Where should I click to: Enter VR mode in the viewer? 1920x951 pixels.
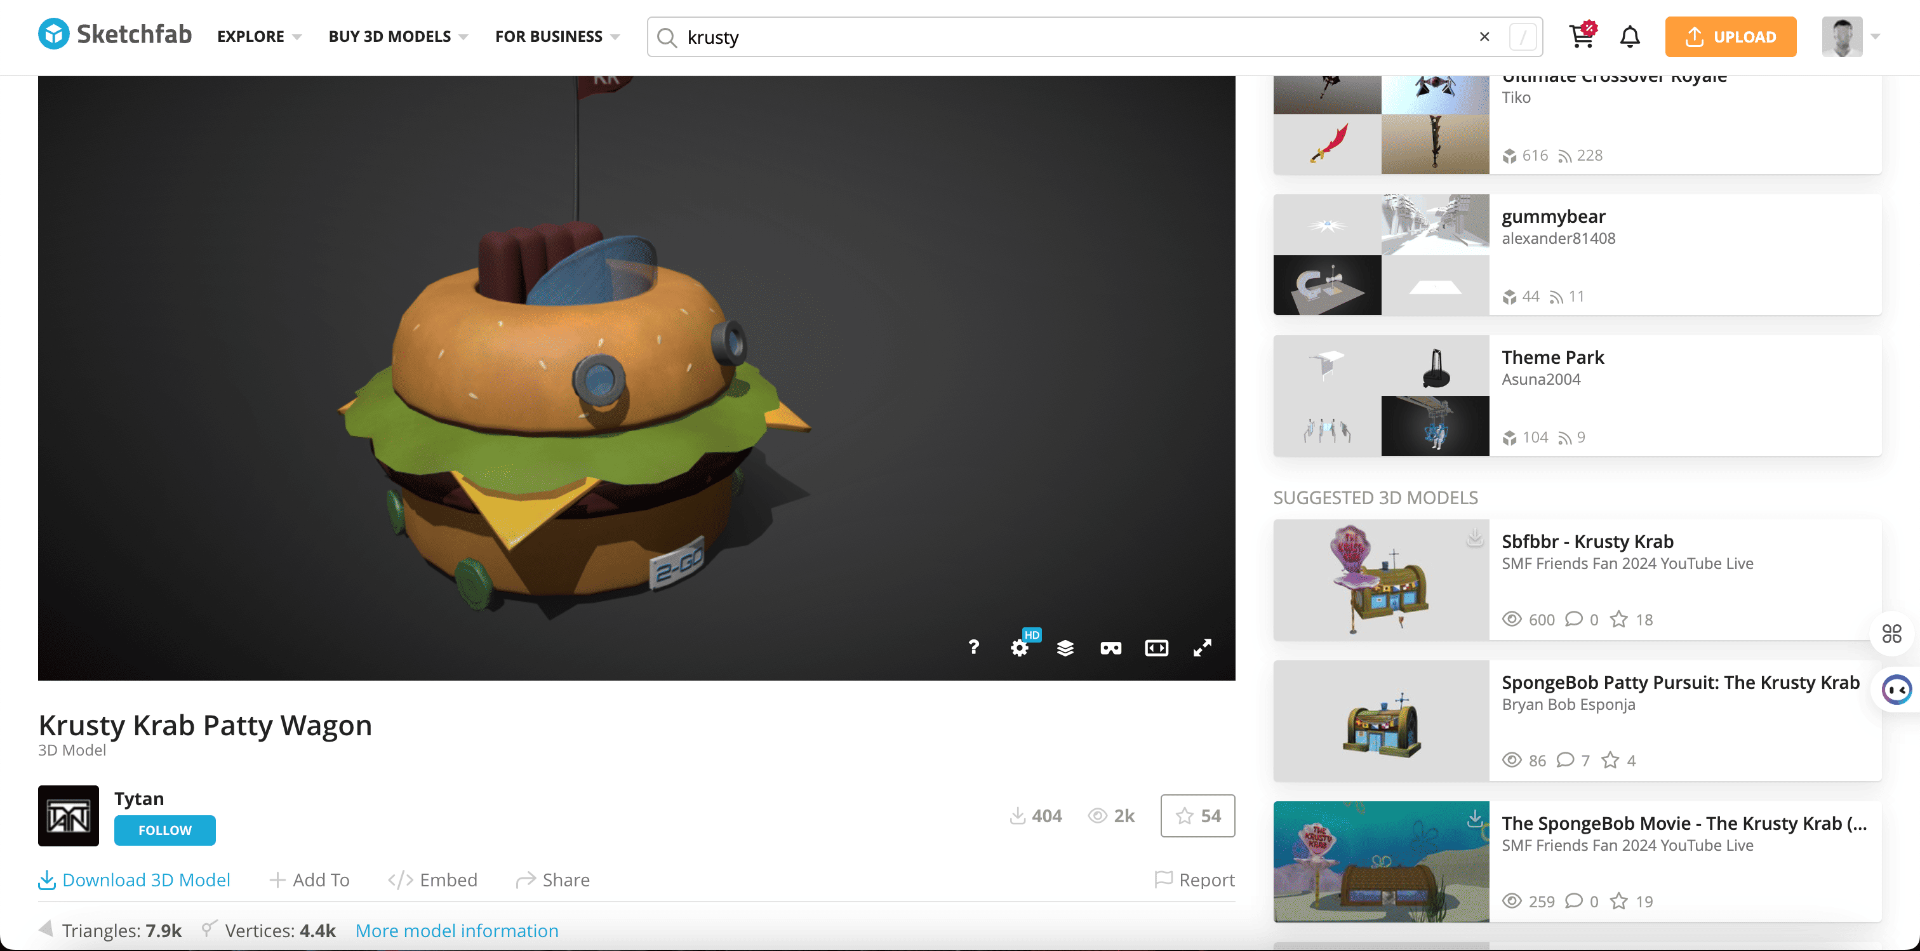click(x=1111, y=648)
